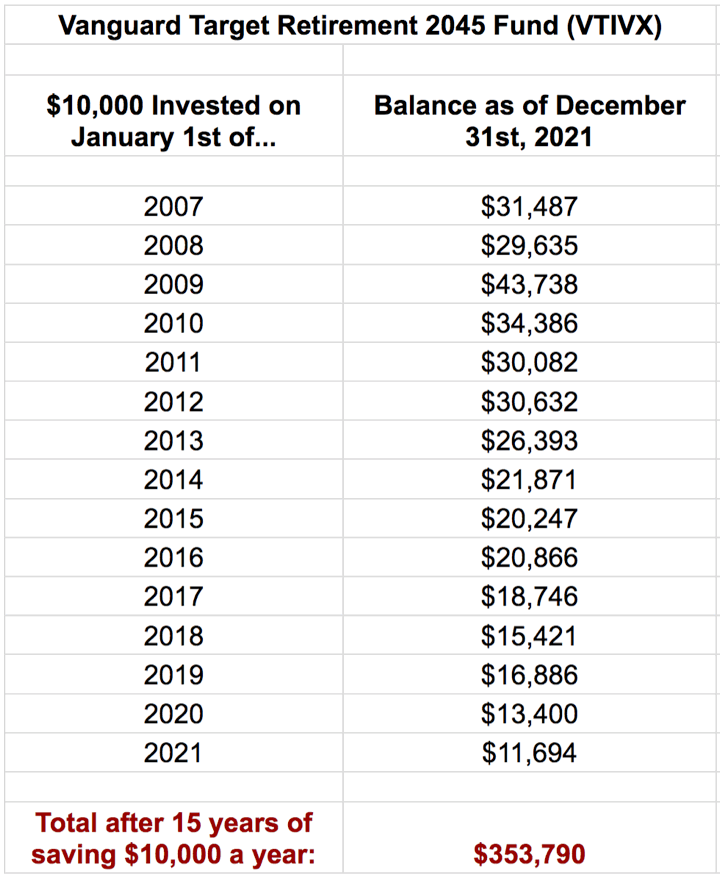
Task: Select the $26,393 balance cell
Action: pyautogui.click(x=529, y=441)
